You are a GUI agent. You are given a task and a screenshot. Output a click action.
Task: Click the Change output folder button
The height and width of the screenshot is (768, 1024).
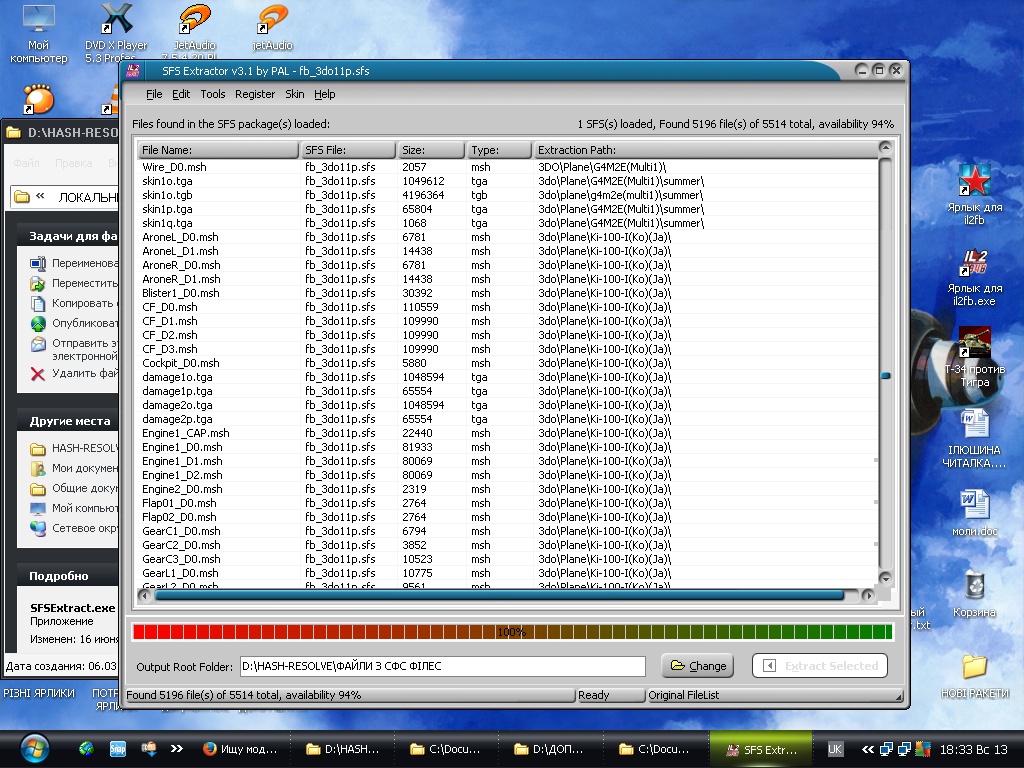click(x=697, y=666)
